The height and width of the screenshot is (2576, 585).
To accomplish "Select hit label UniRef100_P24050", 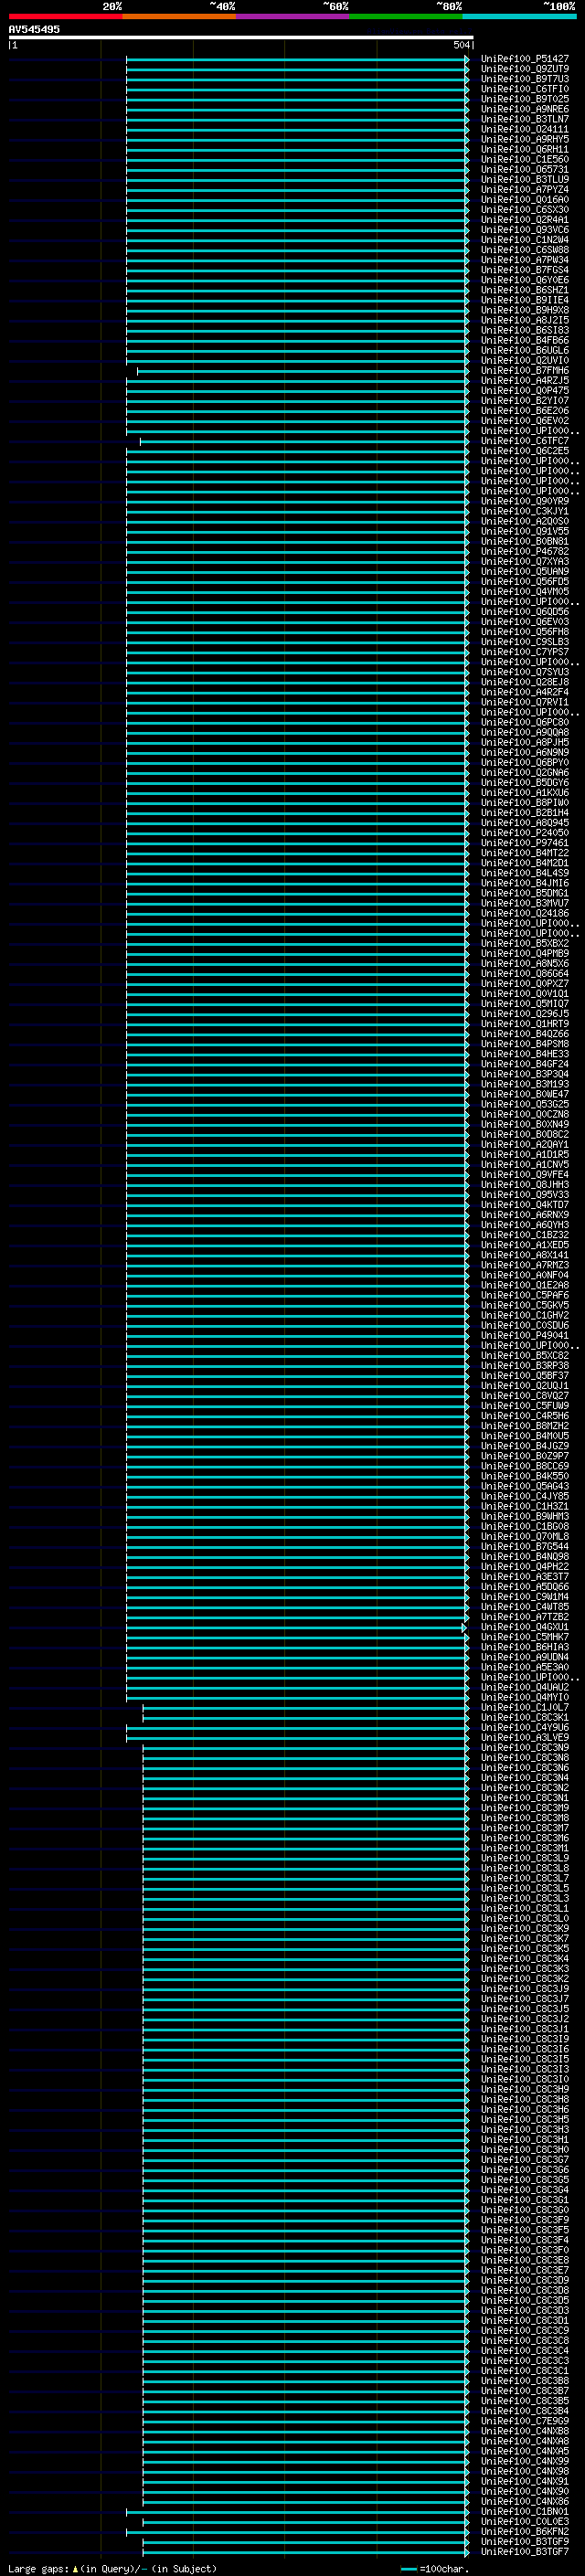I will tap(525, 833).
